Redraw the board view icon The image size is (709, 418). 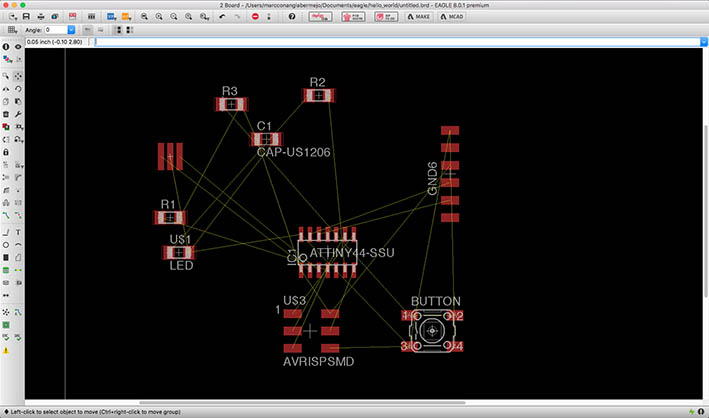pyautogui.click(x=189, y=17)
